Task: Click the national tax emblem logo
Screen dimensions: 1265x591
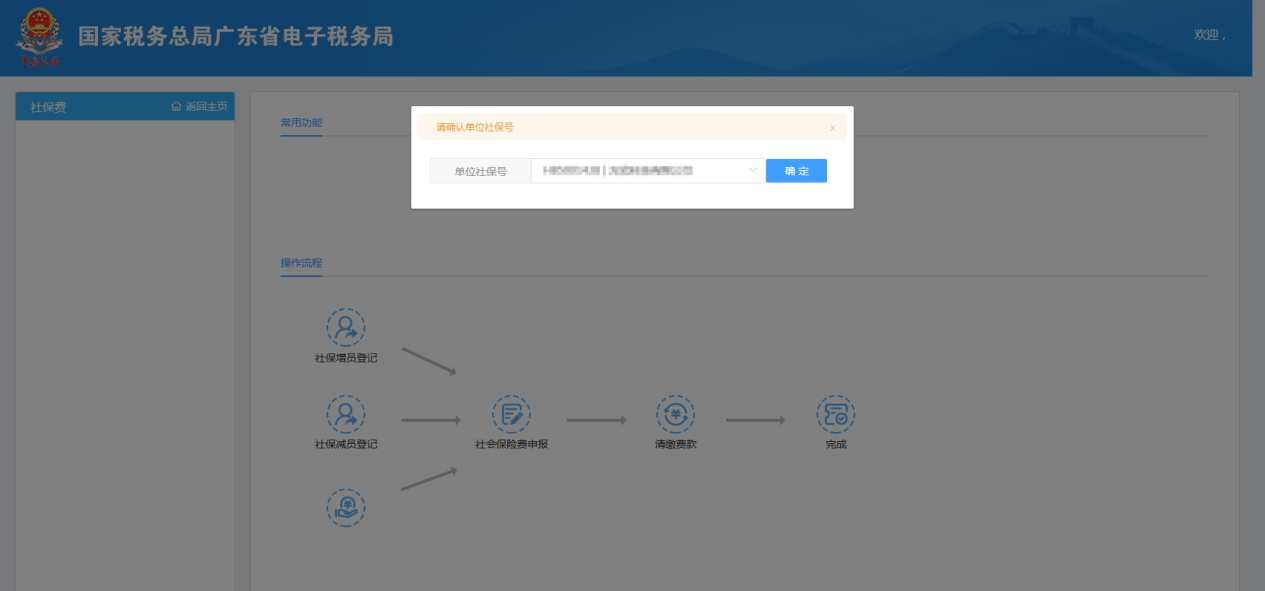Action: click(39, 37)
